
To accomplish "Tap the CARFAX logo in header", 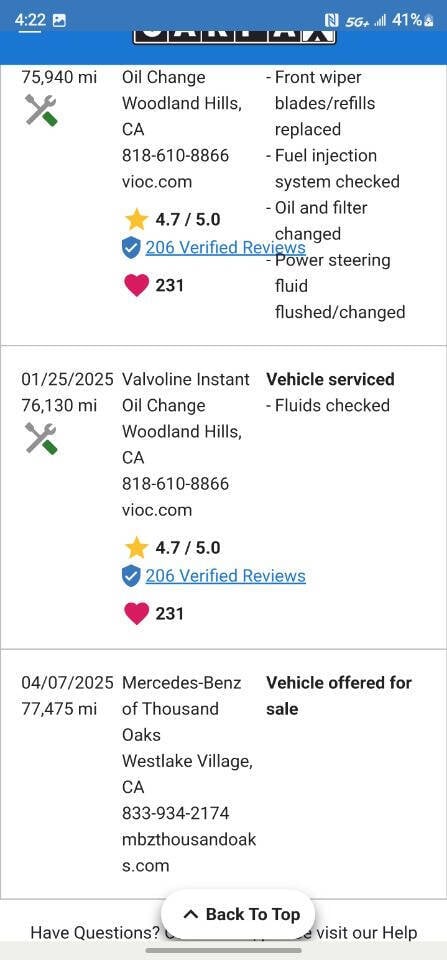I will coord(235,37).
